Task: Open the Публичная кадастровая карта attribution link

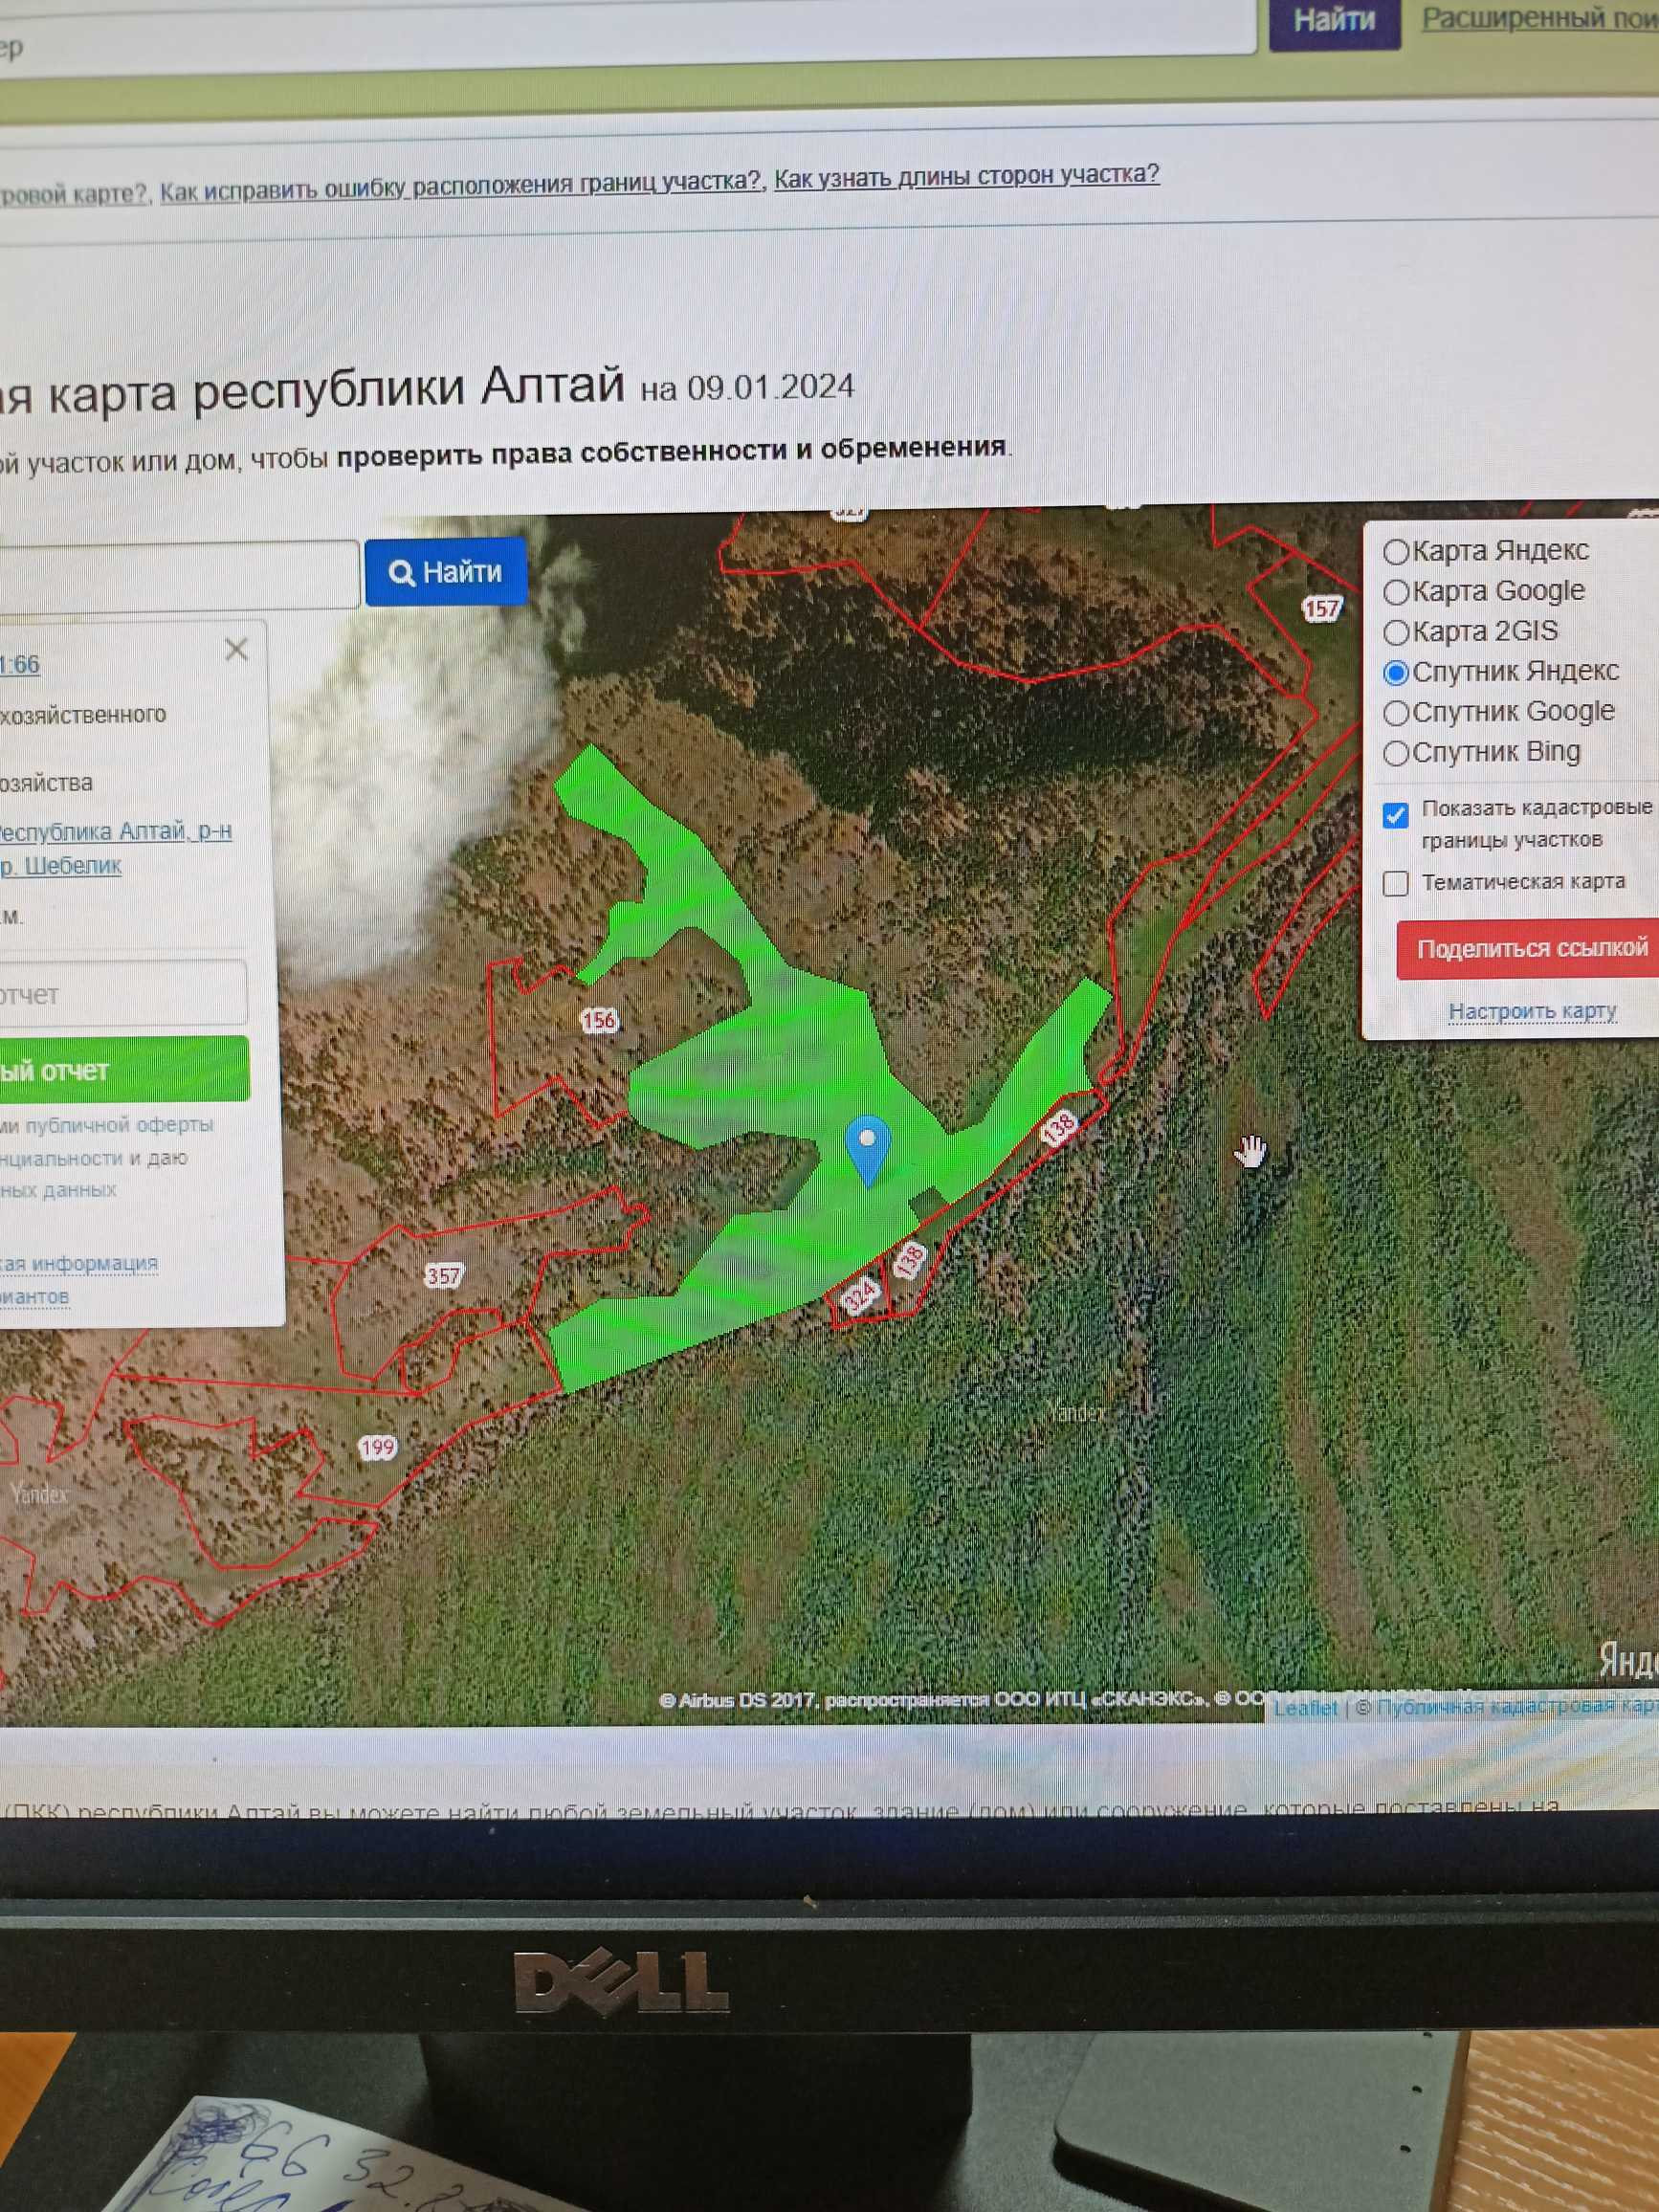Action: [1516, 1706]
